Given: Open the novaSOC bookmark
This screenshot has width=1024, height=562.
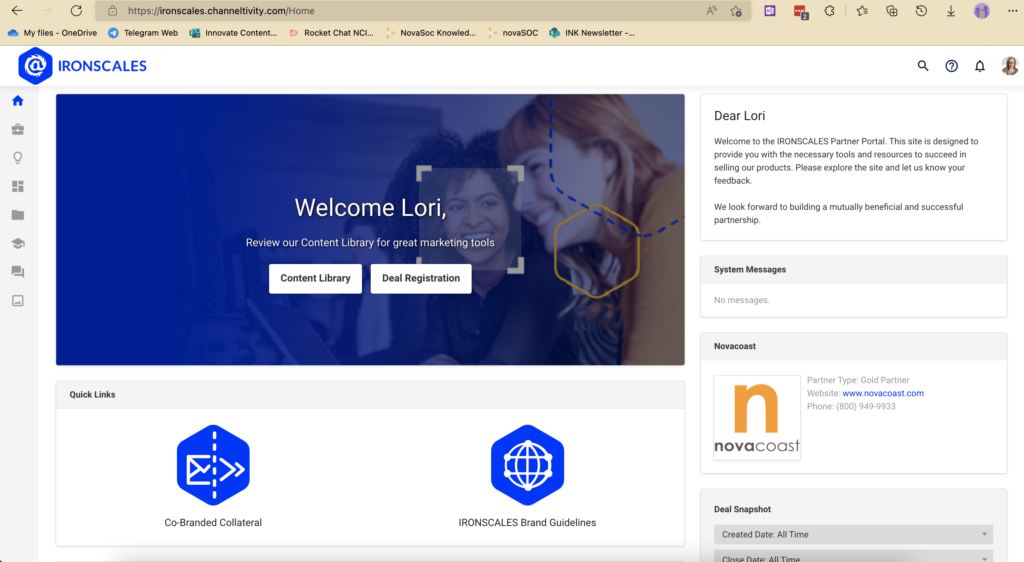Looking at the screenshot, I should 513,33.
